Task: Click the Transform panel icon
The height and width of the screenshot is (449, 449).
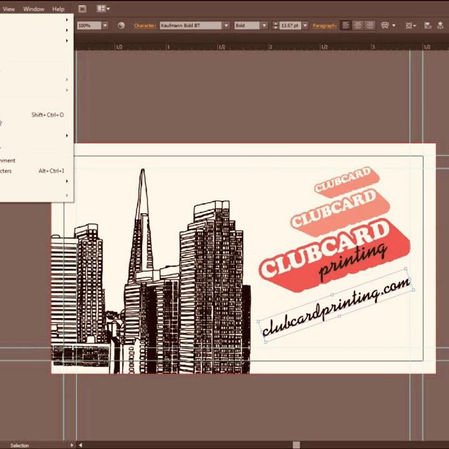Action: coord(428,26)
